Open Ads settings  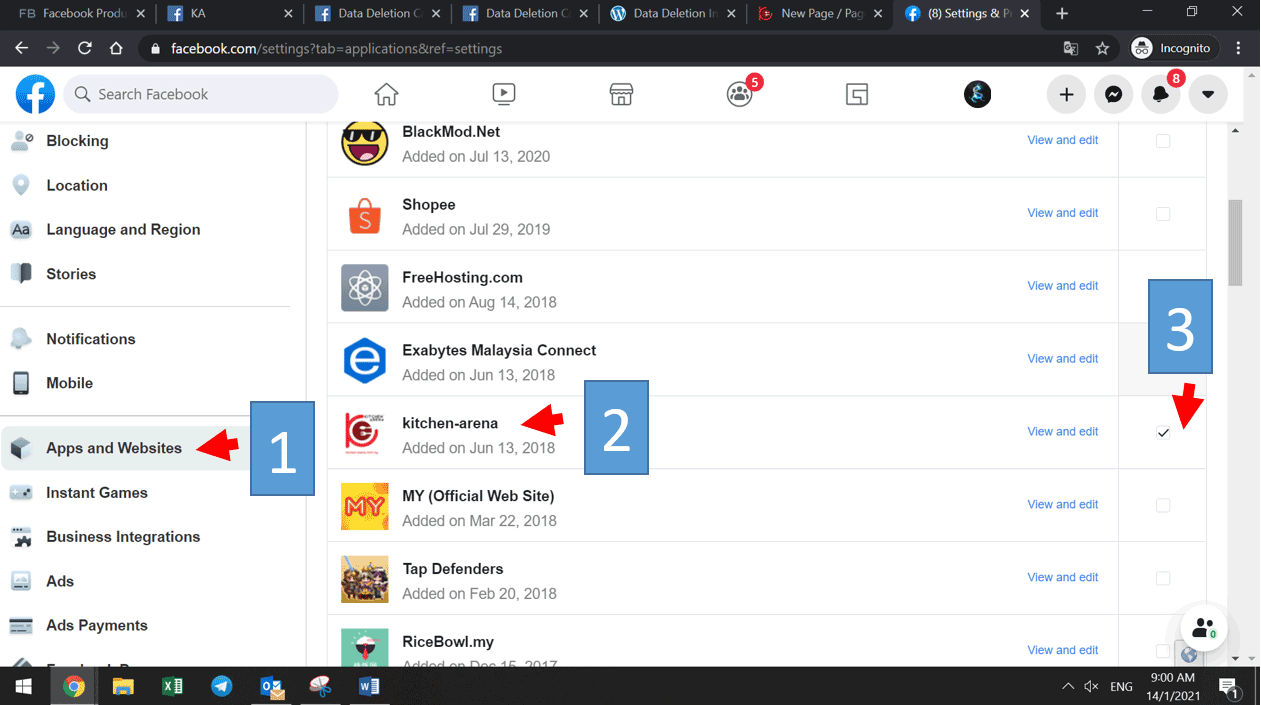pos(60,581)
